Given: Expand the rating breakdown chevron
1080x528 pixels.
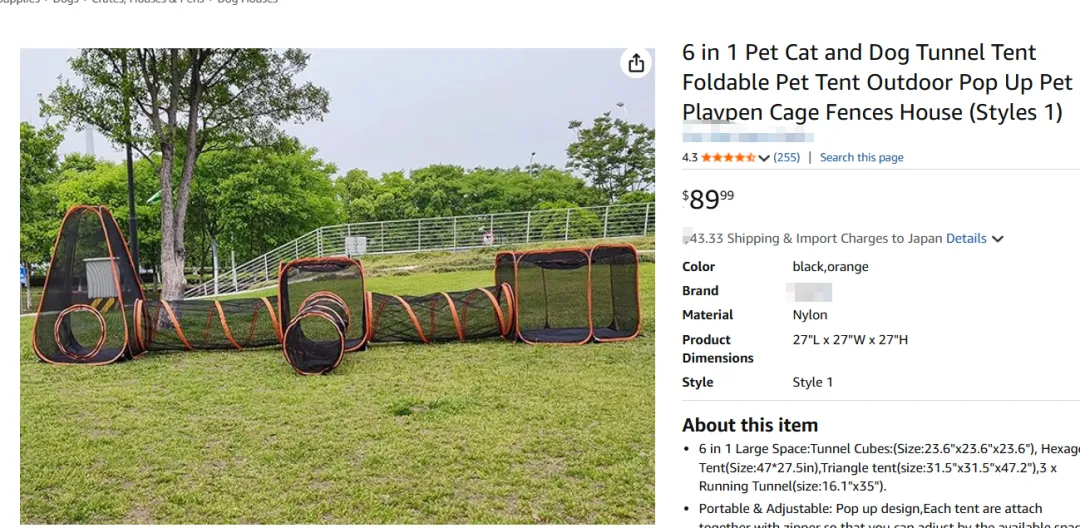Looking at the screenshot, I should (x=764, y=158).
